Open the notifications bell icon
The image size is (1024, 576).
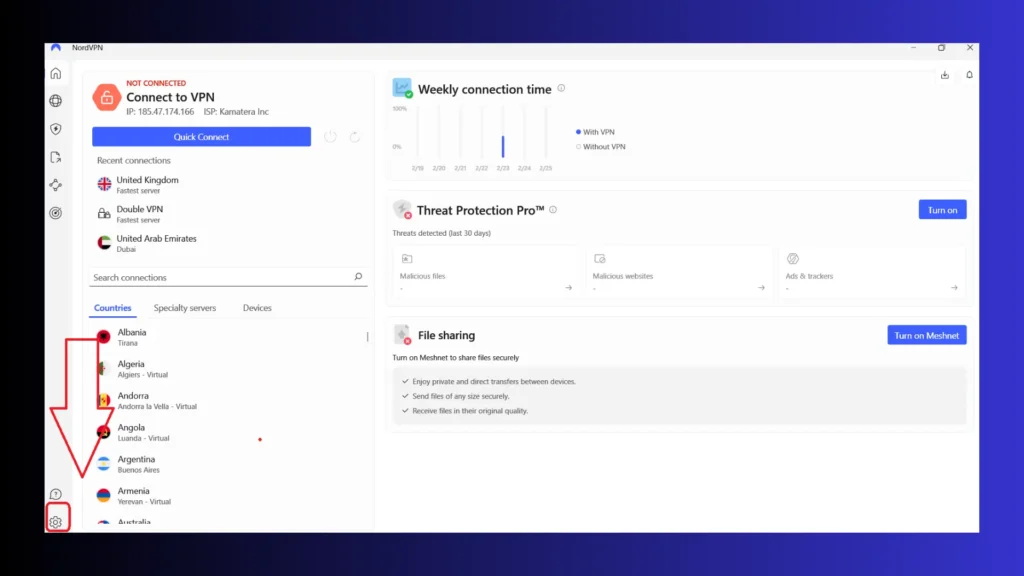pyautogui.click(x=969, y=75)
